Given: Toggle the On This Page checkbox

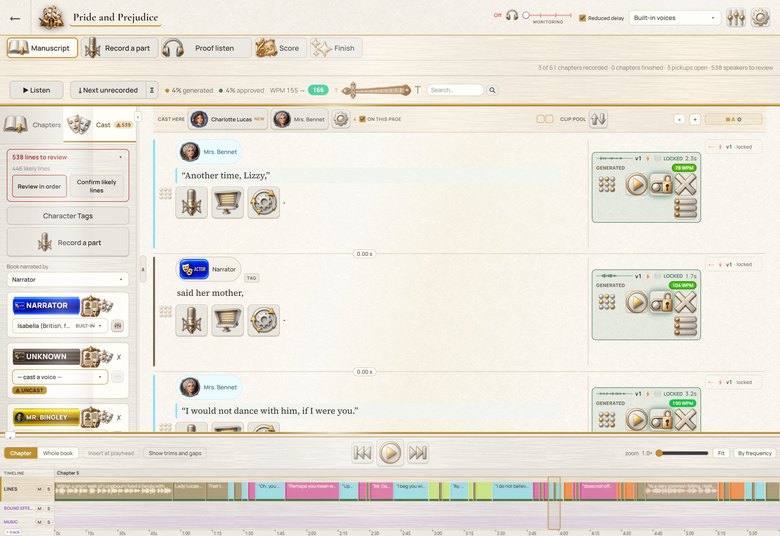Looking at the screenshot, I should 362,119.
